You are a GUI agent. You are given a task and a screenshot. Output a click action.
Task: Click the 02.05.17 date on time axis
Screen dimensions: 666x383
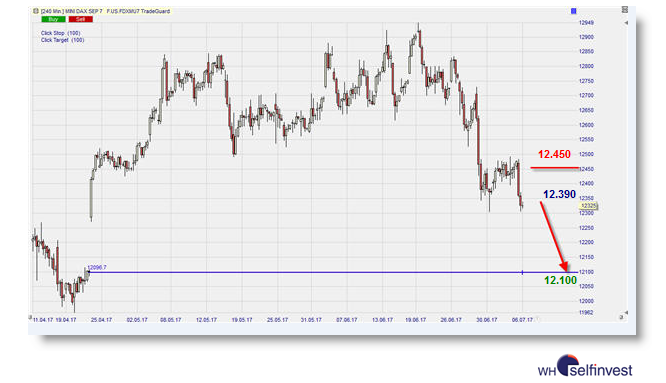(x=137, y=320)
